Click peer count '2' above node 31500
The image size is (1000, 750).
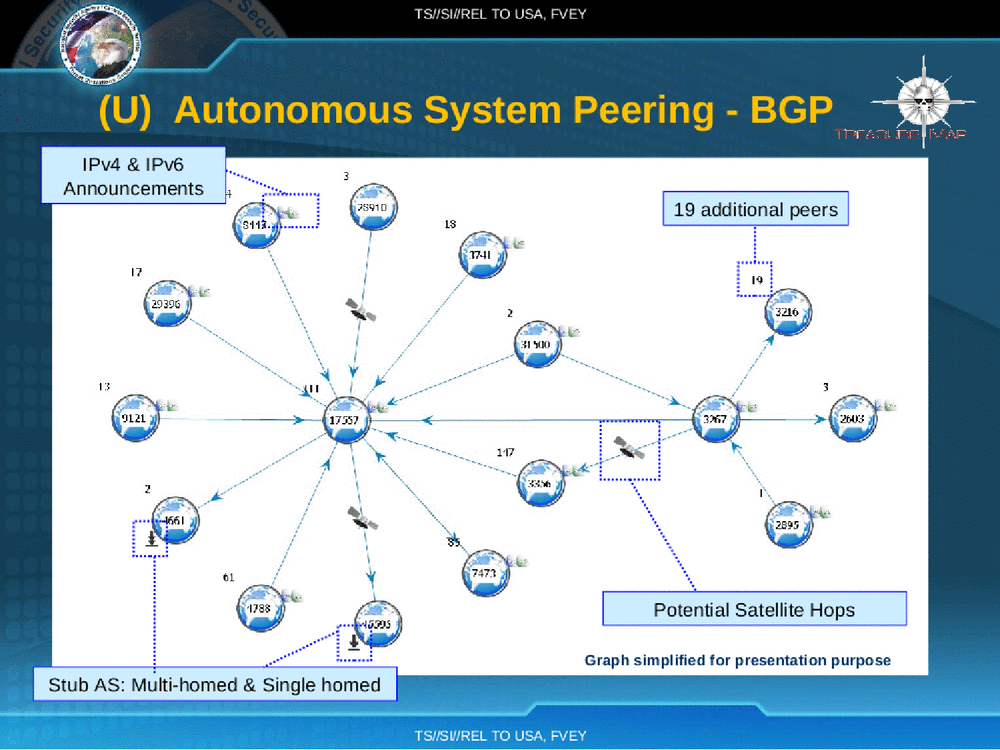510,313
